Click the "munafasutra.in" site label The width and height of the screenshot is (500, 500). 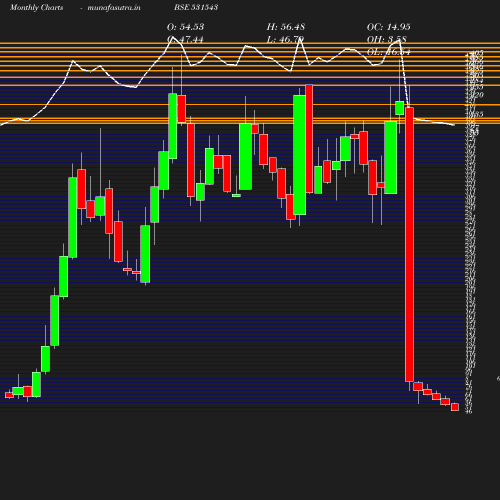click(x=114, y=7)
